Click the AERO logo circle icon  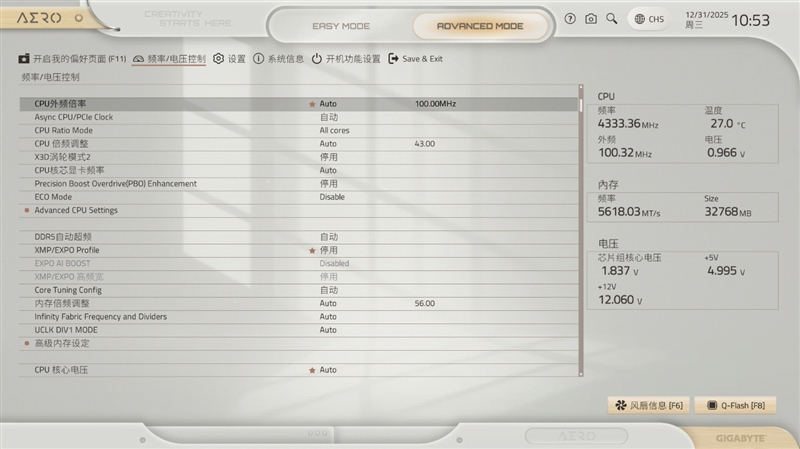click(79, 18)
